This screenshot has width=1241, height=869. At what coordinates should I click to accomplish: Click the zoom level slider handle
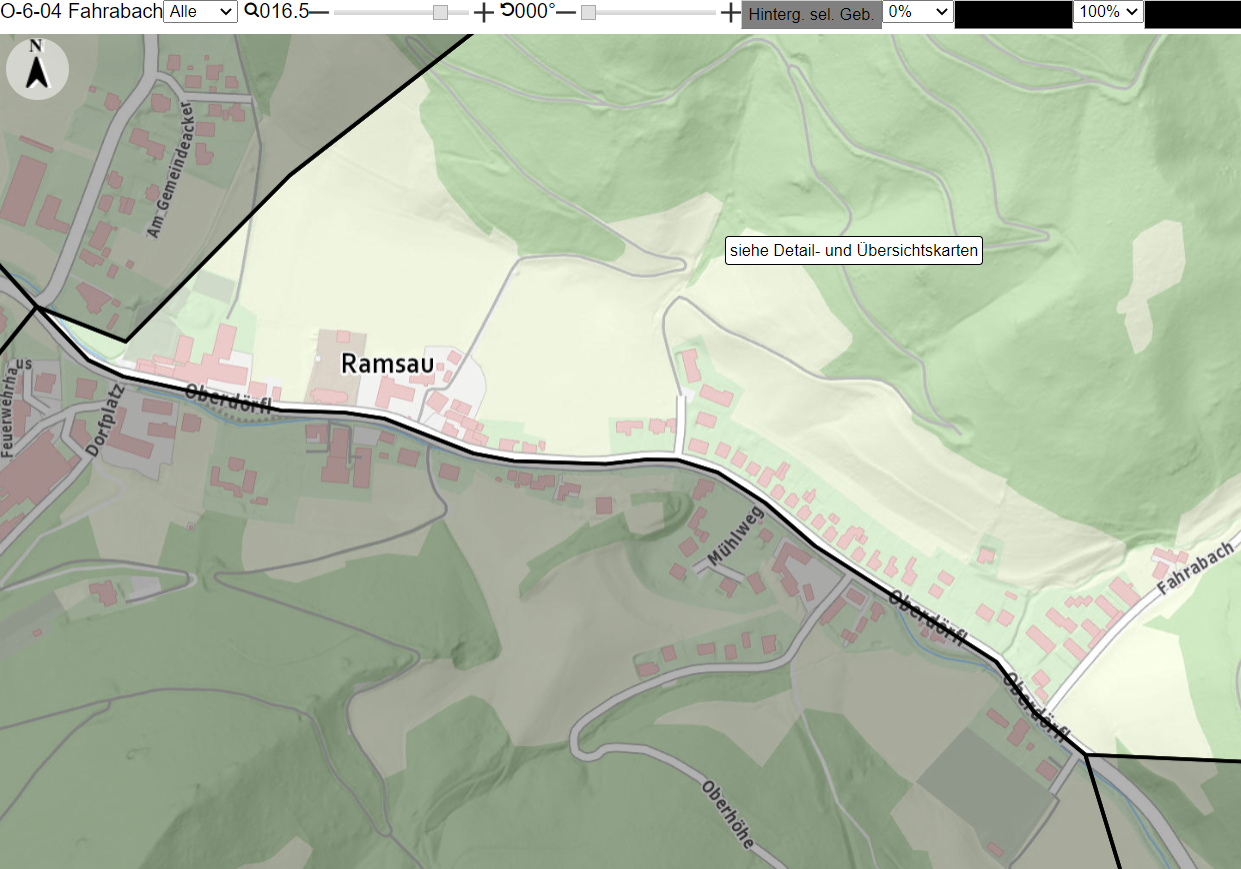pyautogui.click(x=440, y=12)
